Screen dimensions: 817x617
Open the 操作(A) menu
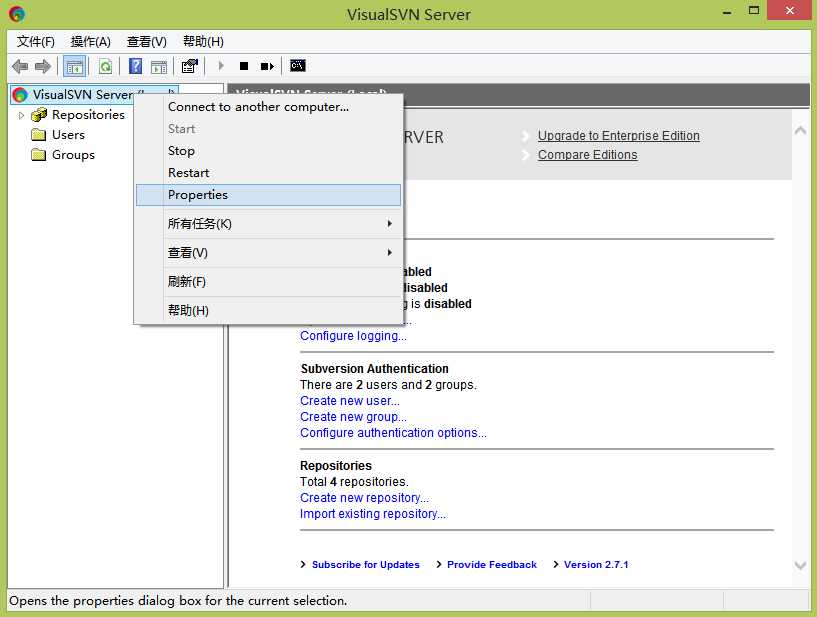pos(91,42)
